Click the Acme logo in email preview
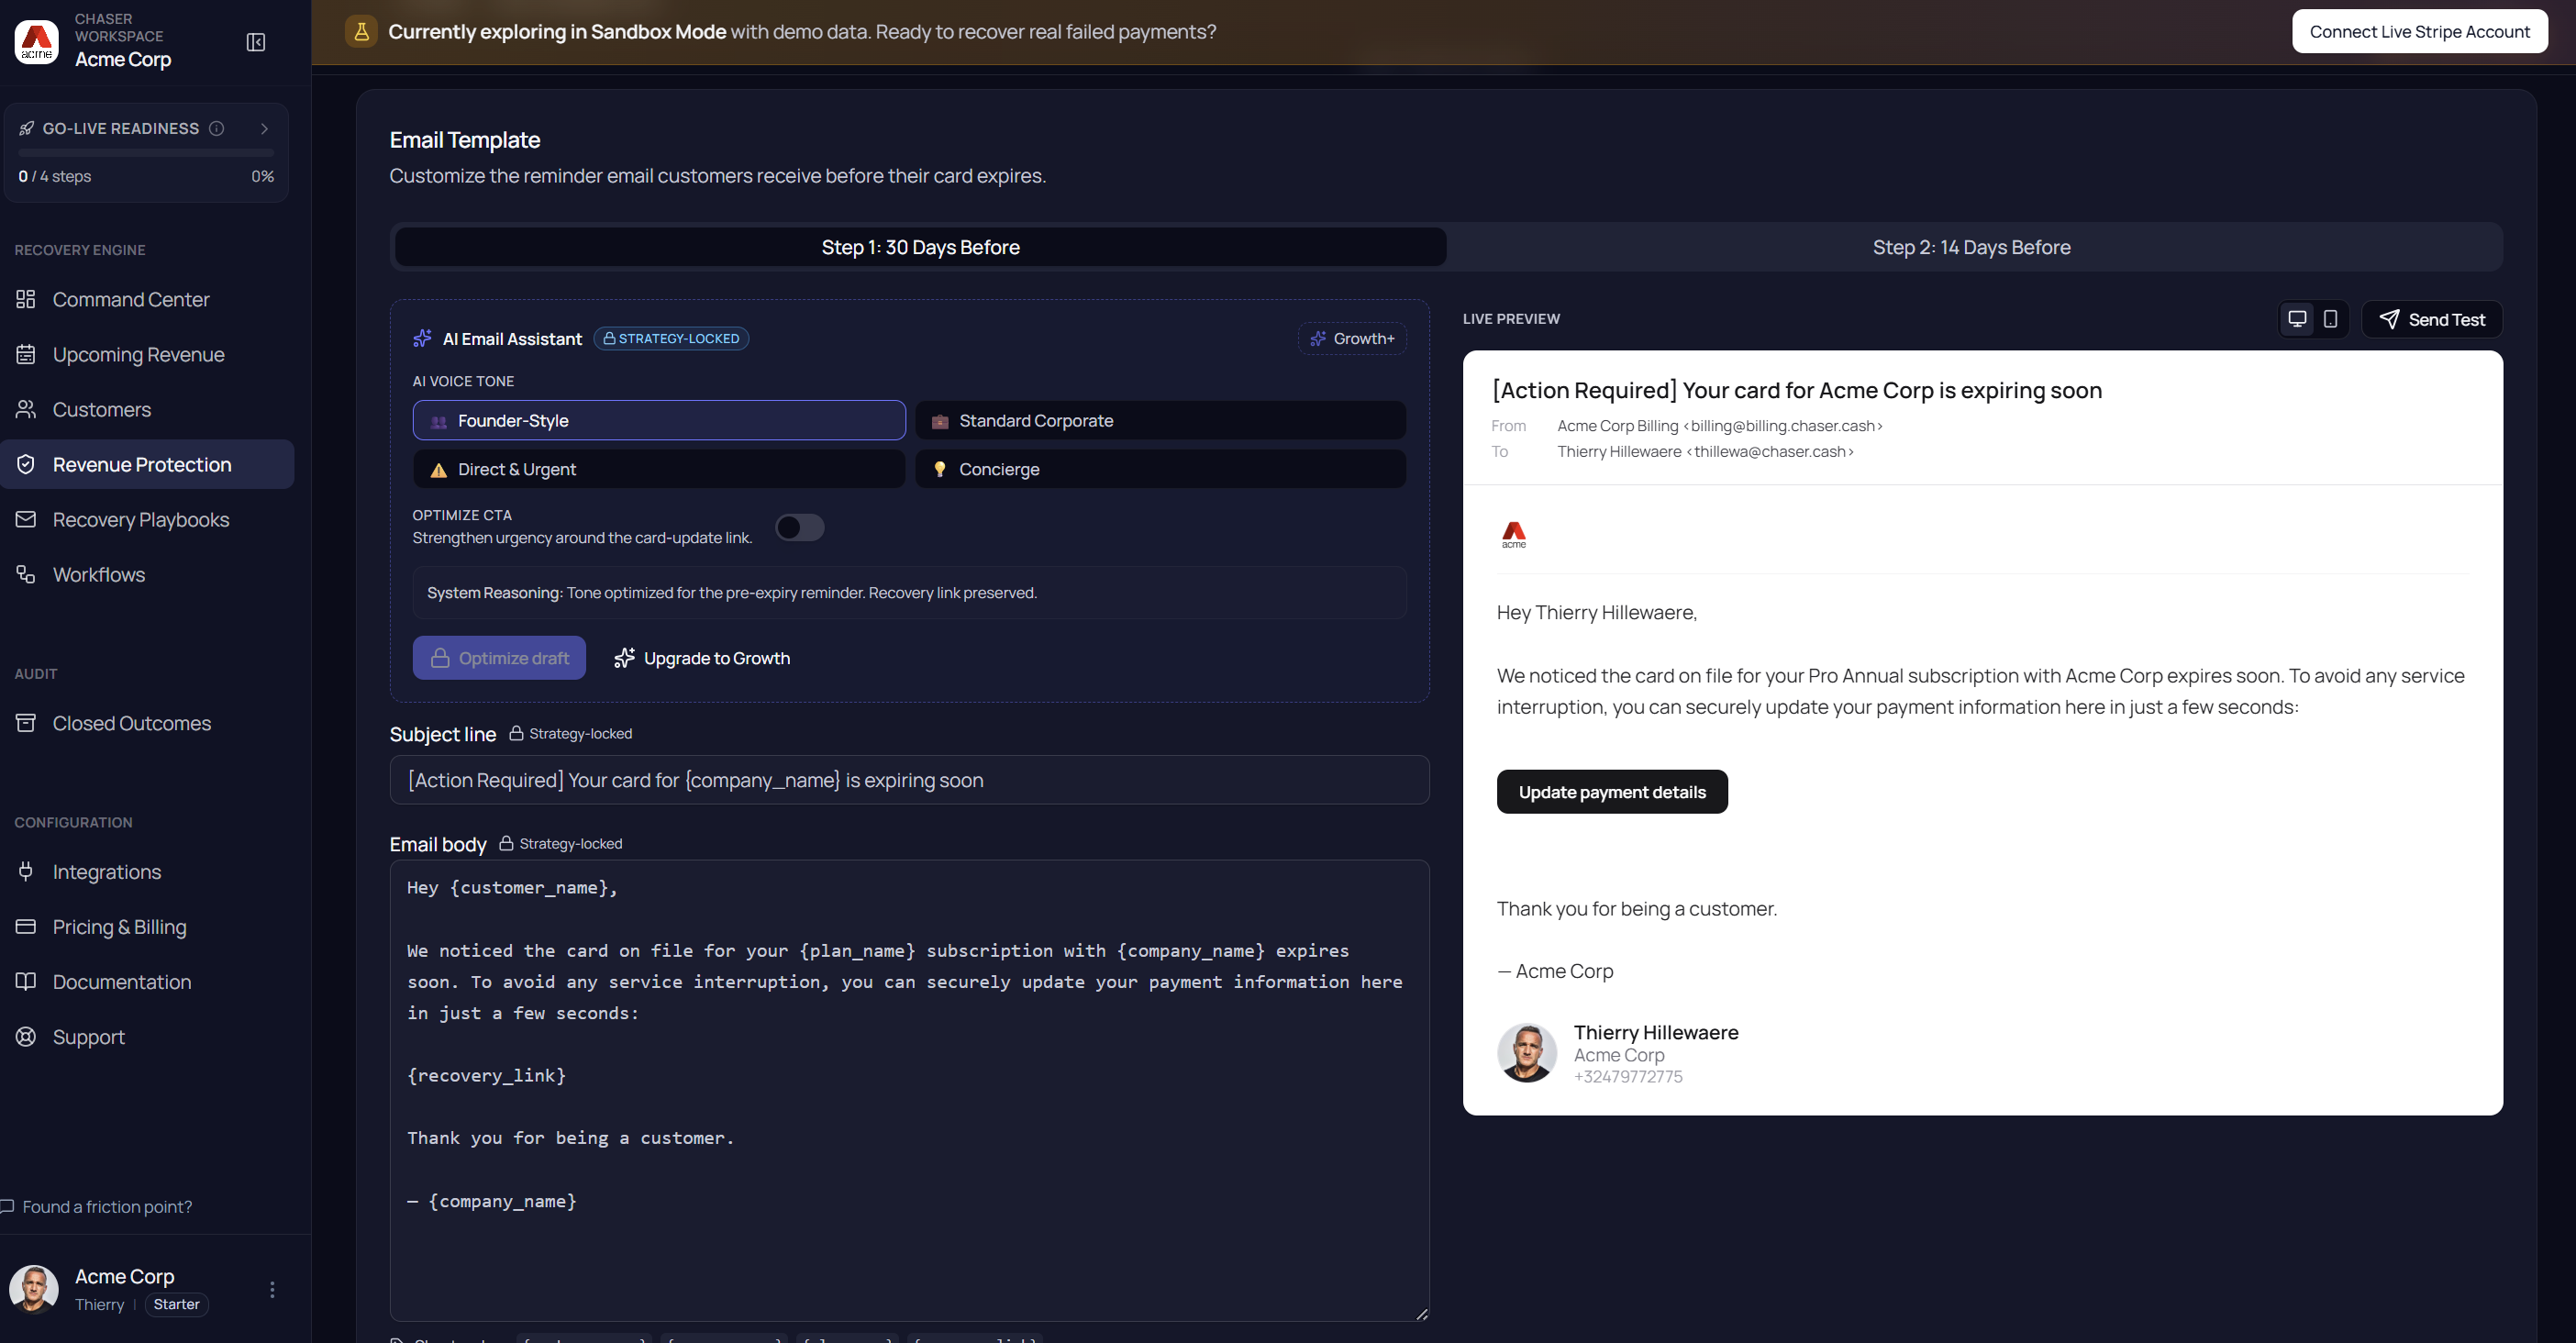 pos(1514,535)
